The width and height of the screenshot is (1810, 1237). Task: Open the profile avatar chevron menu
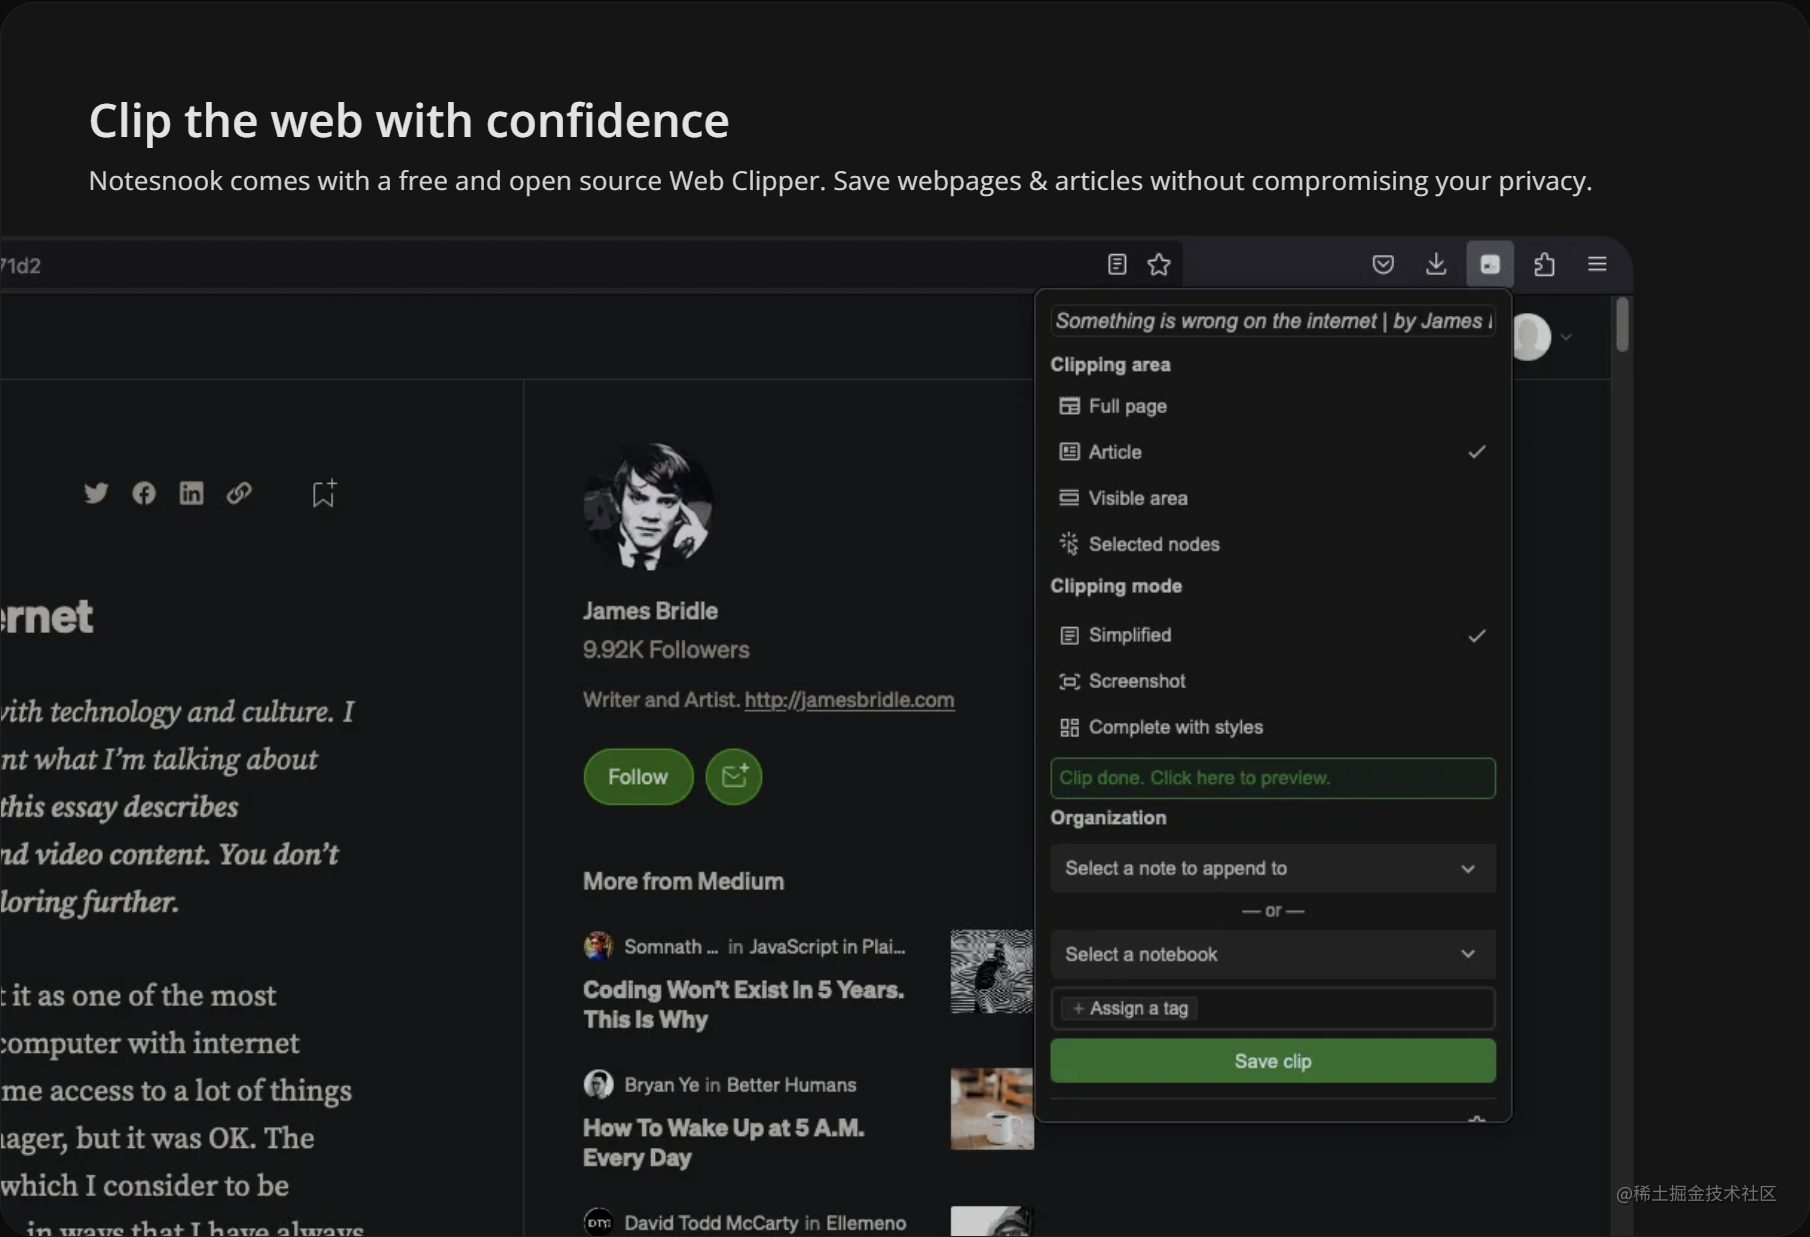[x=1566, y=337]
